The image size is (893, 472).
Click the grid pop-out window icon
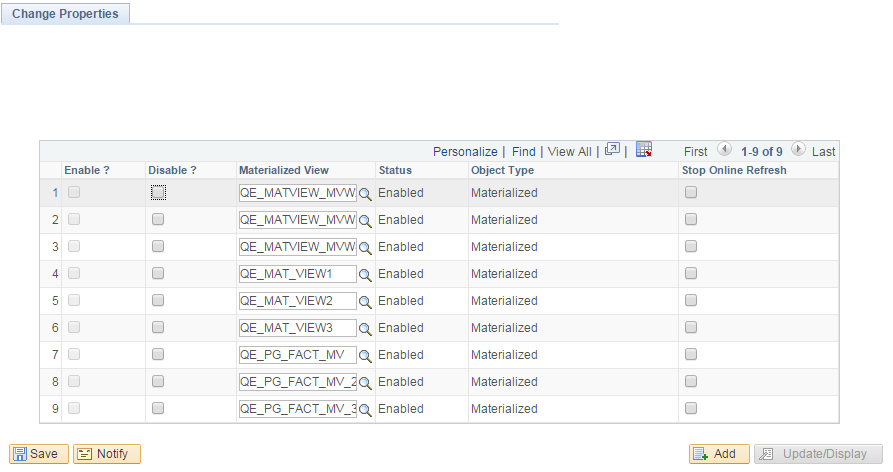click(x=614, y=150)
